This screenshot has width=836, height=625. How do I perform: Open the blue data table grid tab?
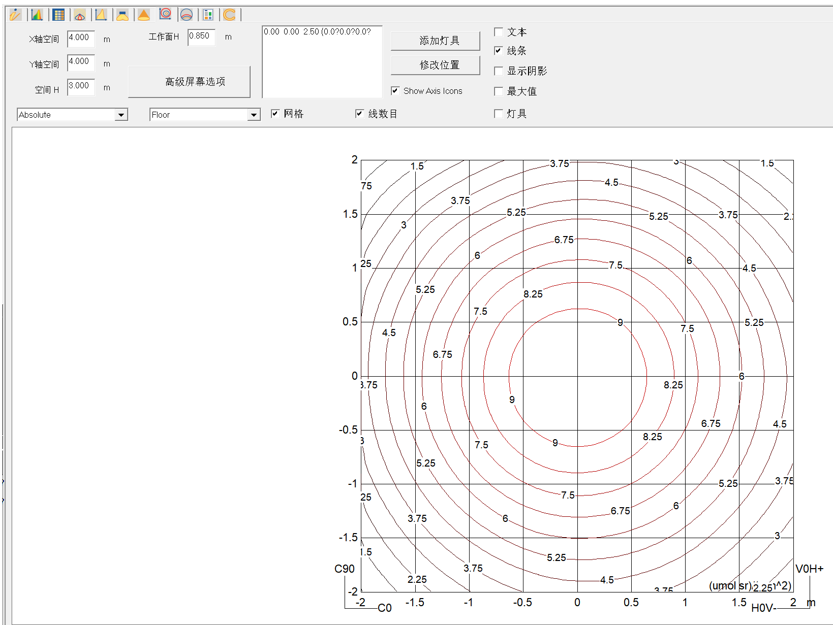[58, 14]
